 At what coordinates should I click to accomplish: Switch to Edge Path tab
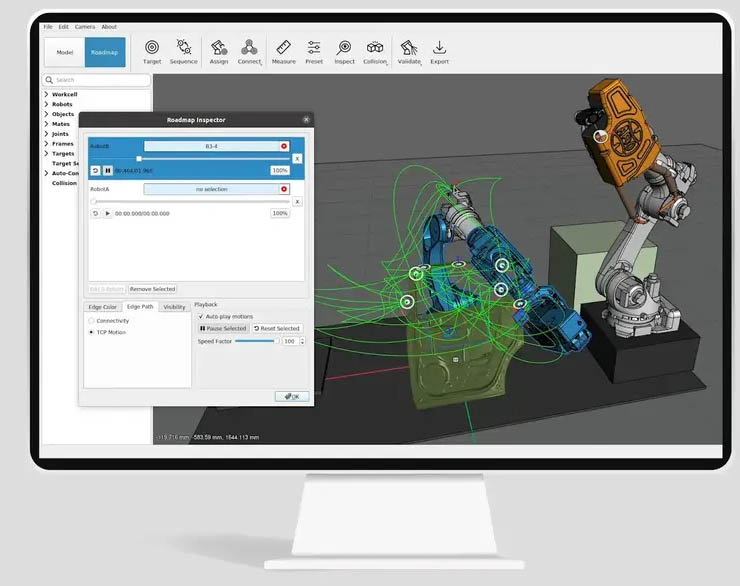[140, 307]
